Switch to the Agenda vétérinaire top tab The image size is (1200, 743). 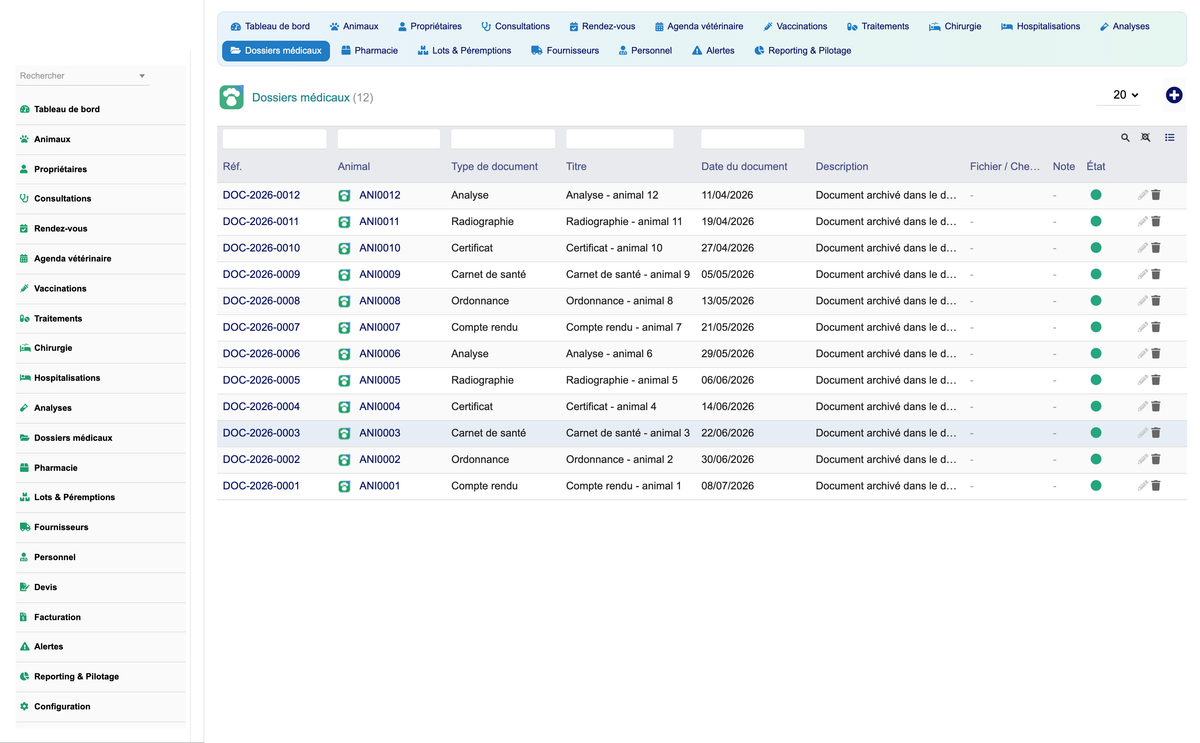(x=699, y=26)
